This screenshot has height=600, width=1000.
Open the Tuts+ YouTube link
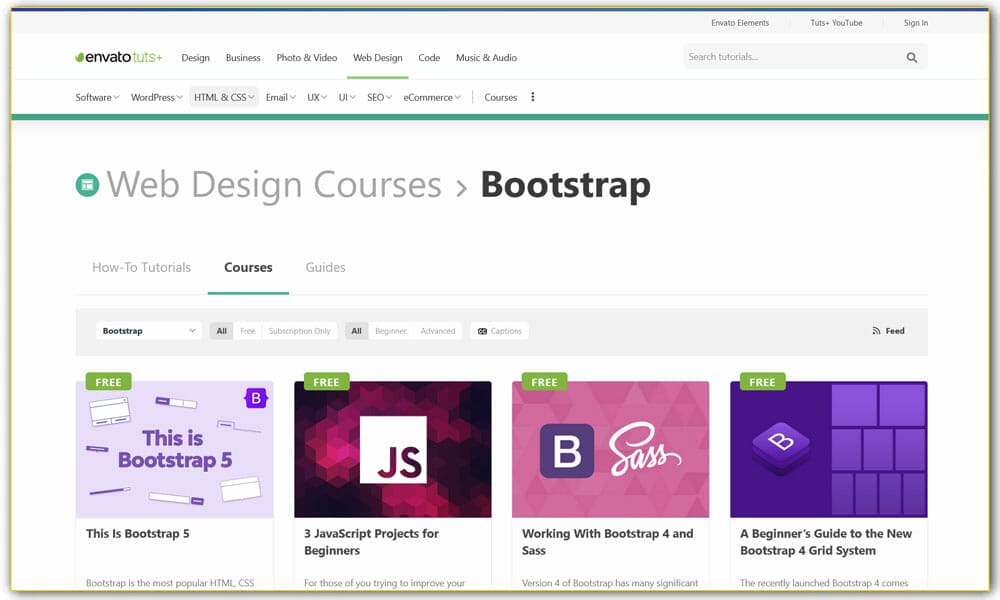pos(836,22)
